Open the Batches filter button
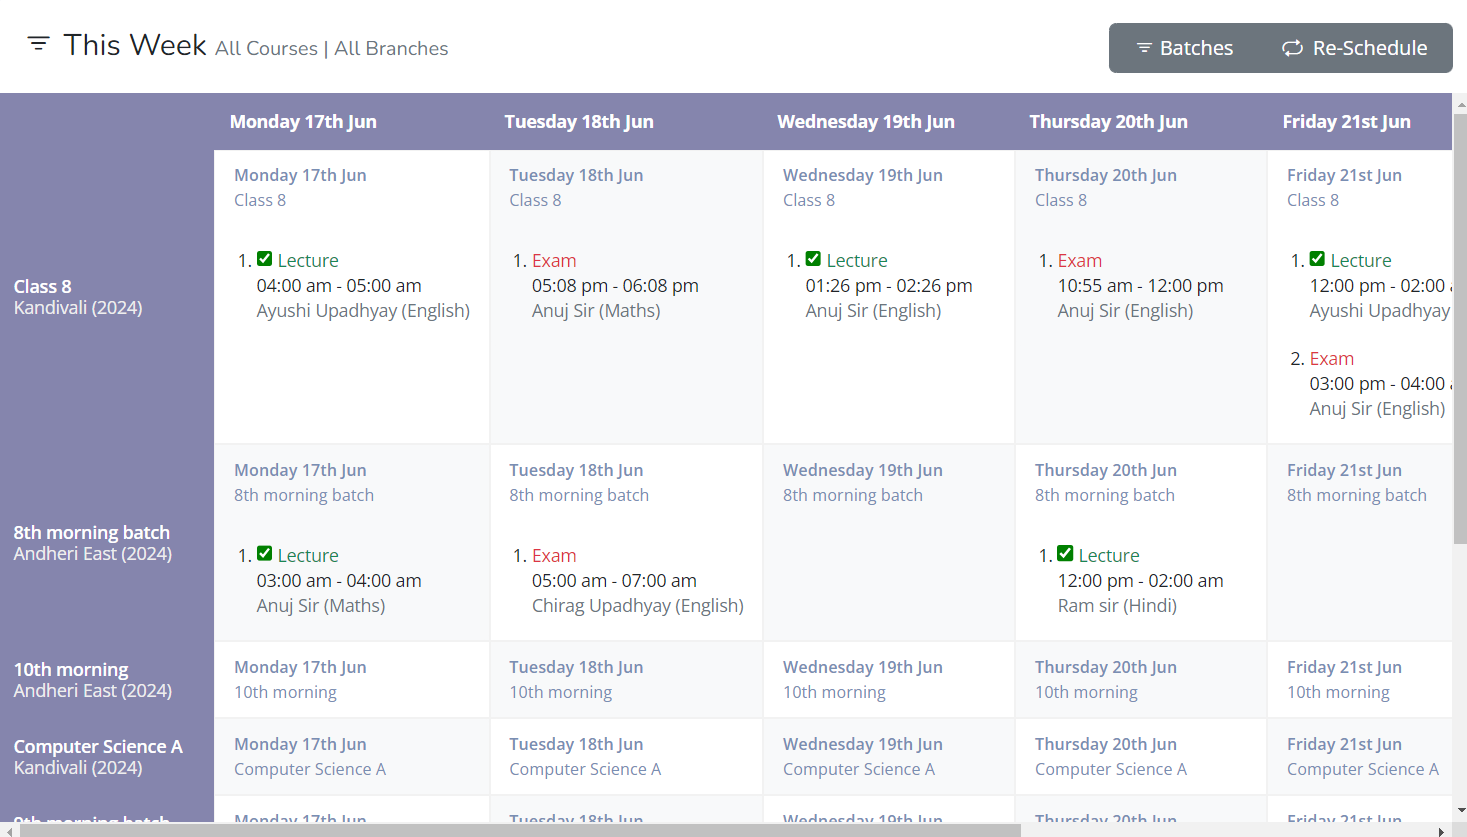The width and height of the screenshot is (1467, 837). coord(1184,48)
